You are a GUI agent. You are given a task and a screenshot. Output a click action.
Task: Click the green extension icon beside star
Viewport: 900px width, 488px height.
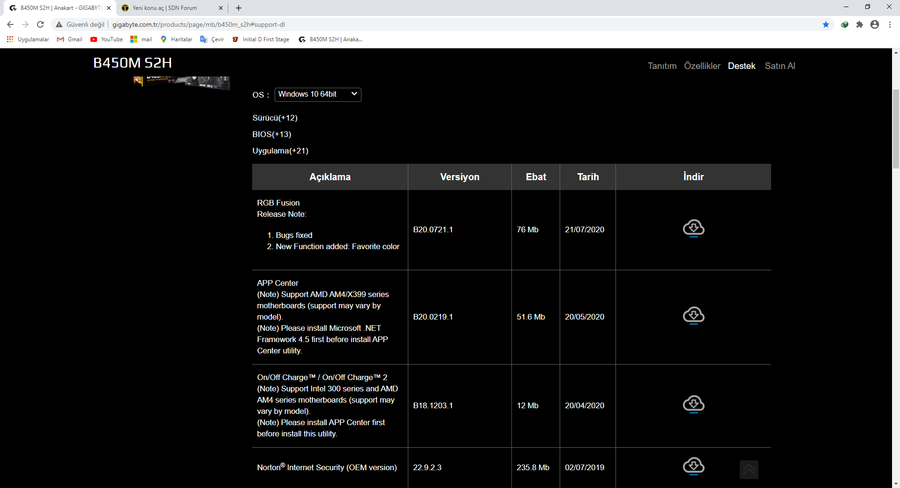tap(844, 24)
